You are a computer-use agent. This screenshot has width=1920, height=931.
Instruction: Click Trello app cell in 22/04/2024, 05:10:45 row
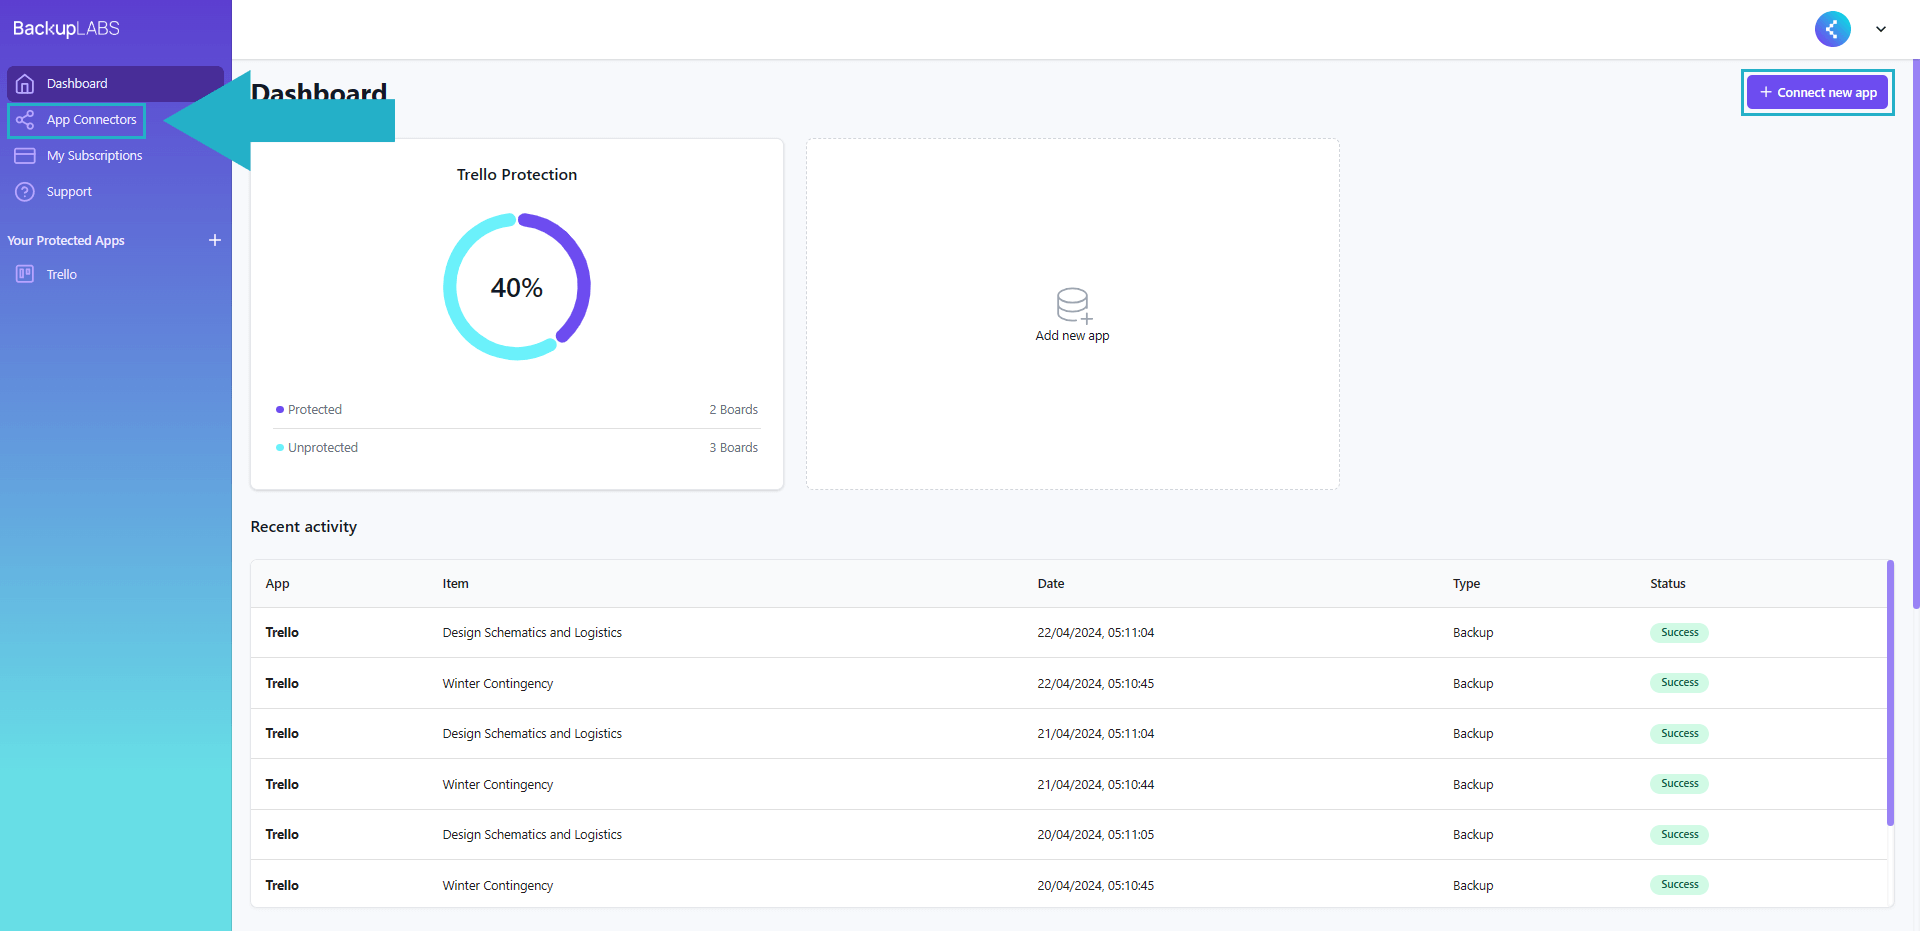tap(282, 684)
